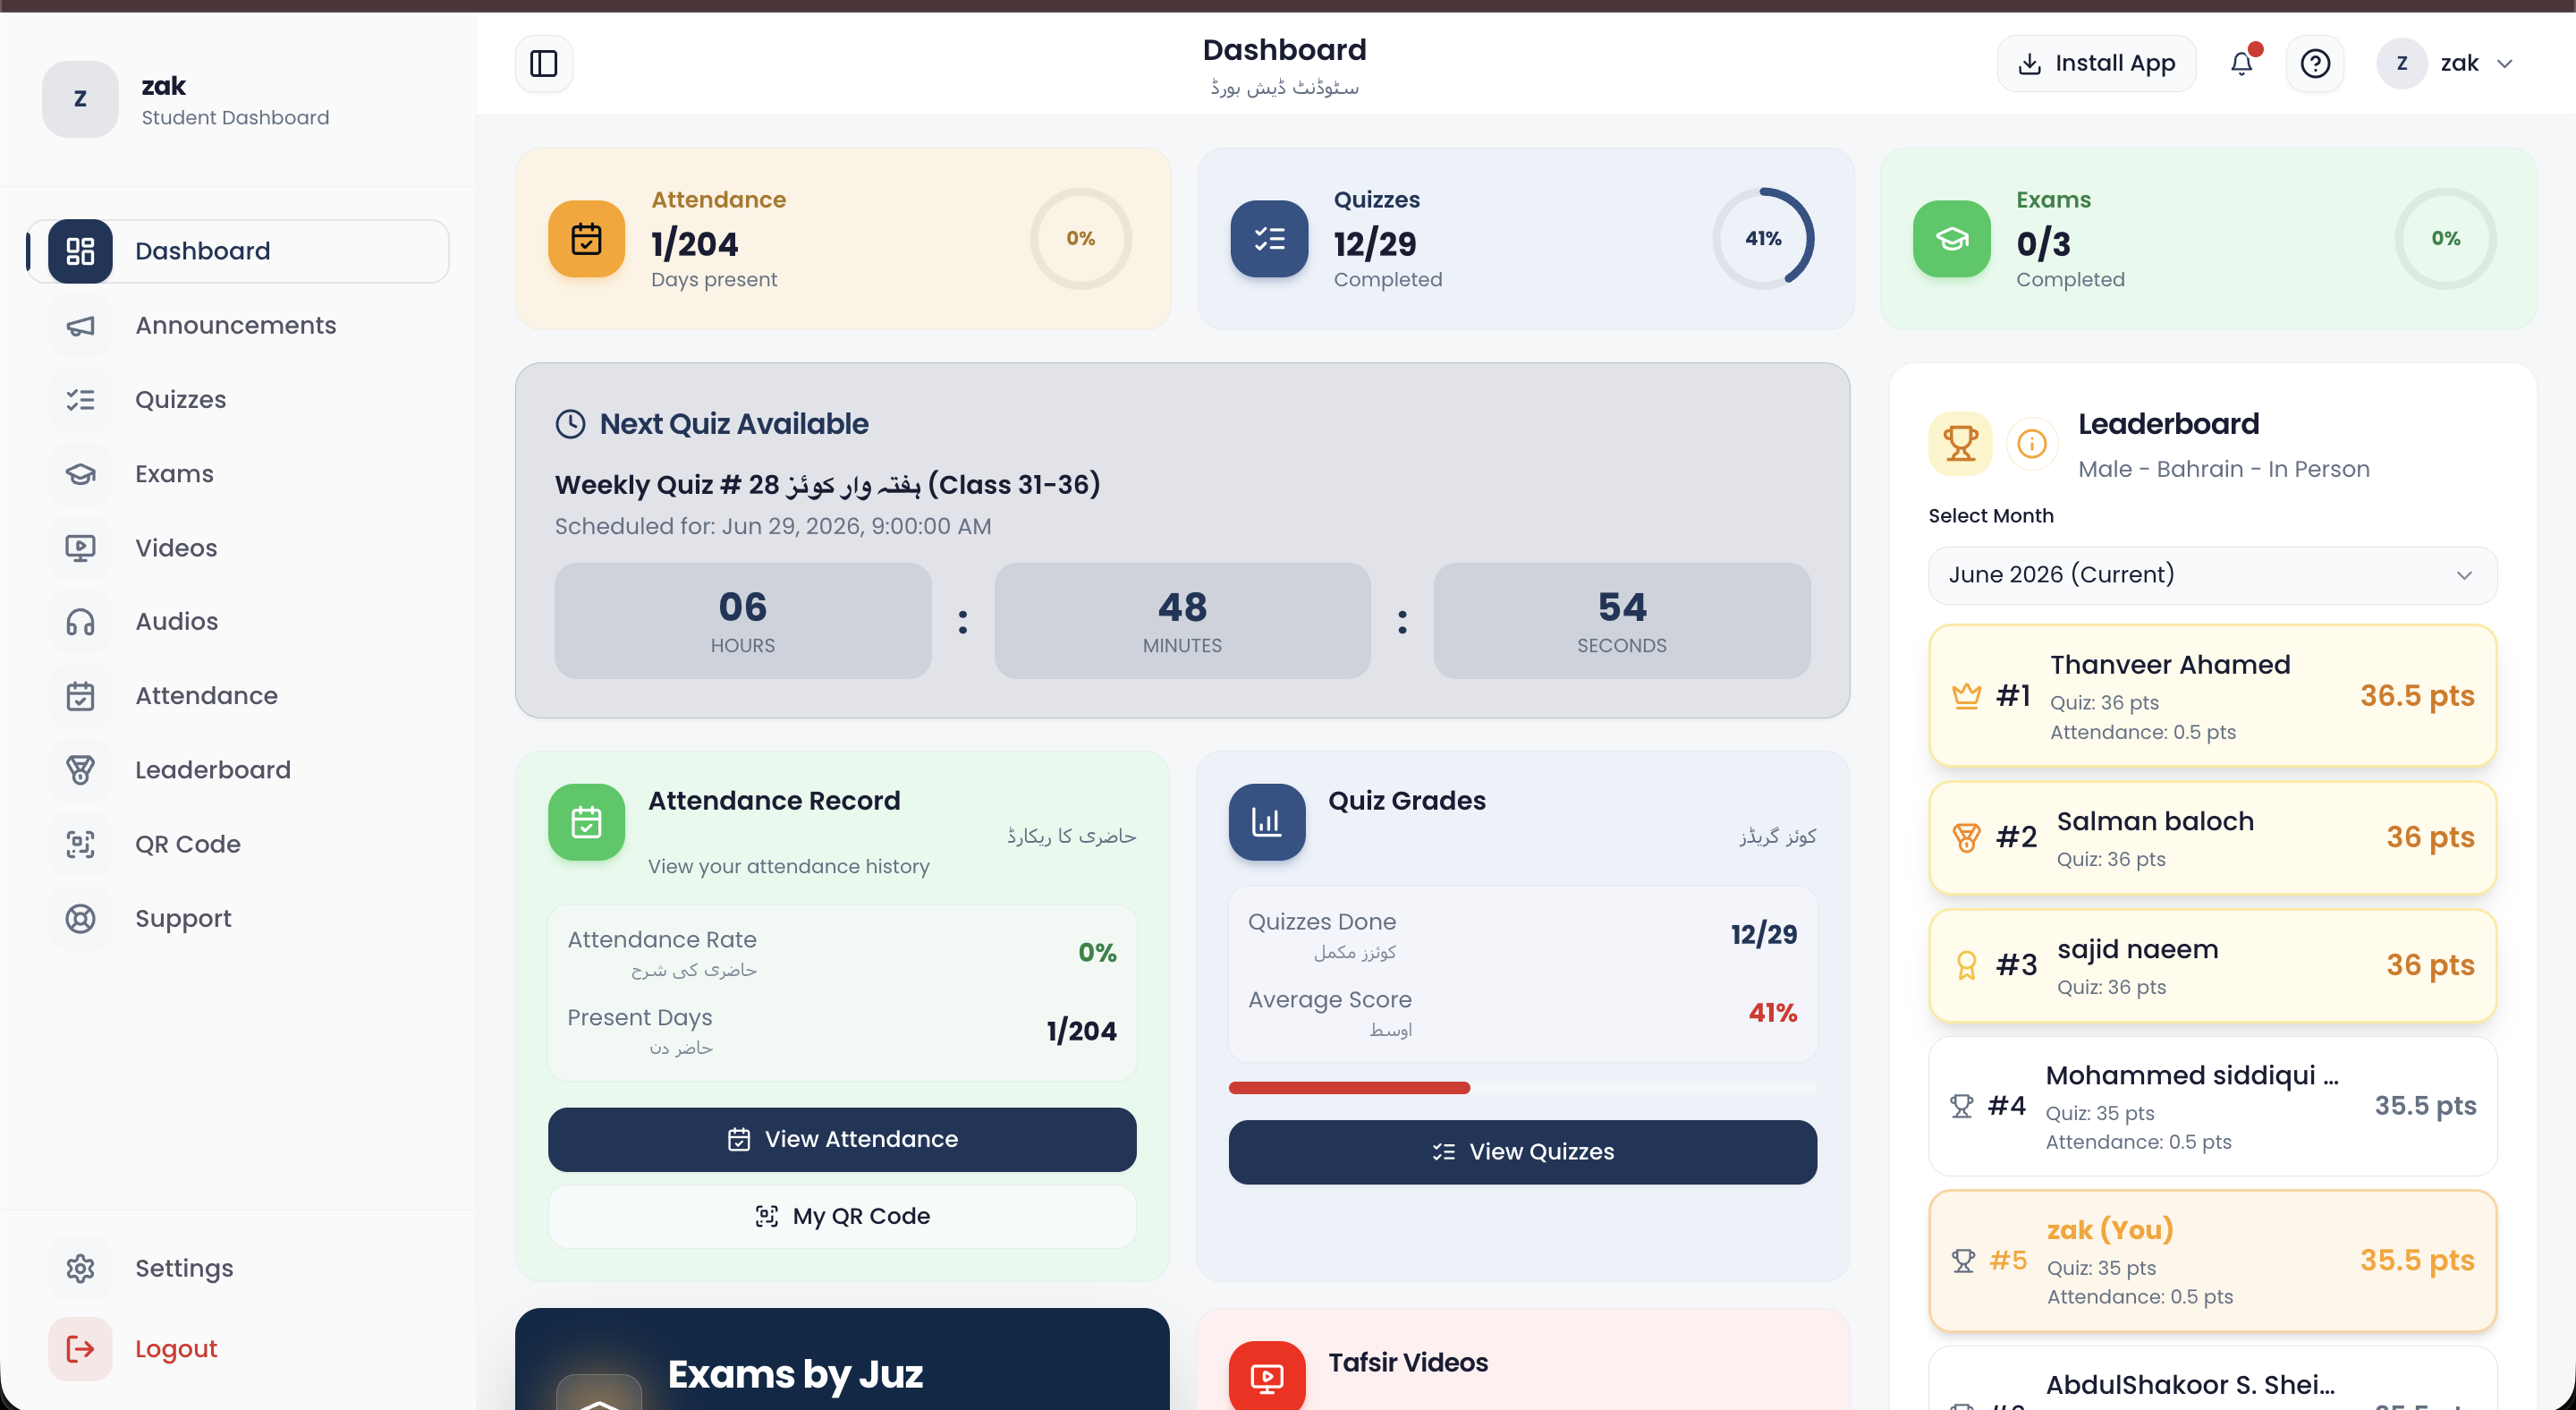
Task: Click the Weekly Quiz # 28 title
Action: (827, 484)
